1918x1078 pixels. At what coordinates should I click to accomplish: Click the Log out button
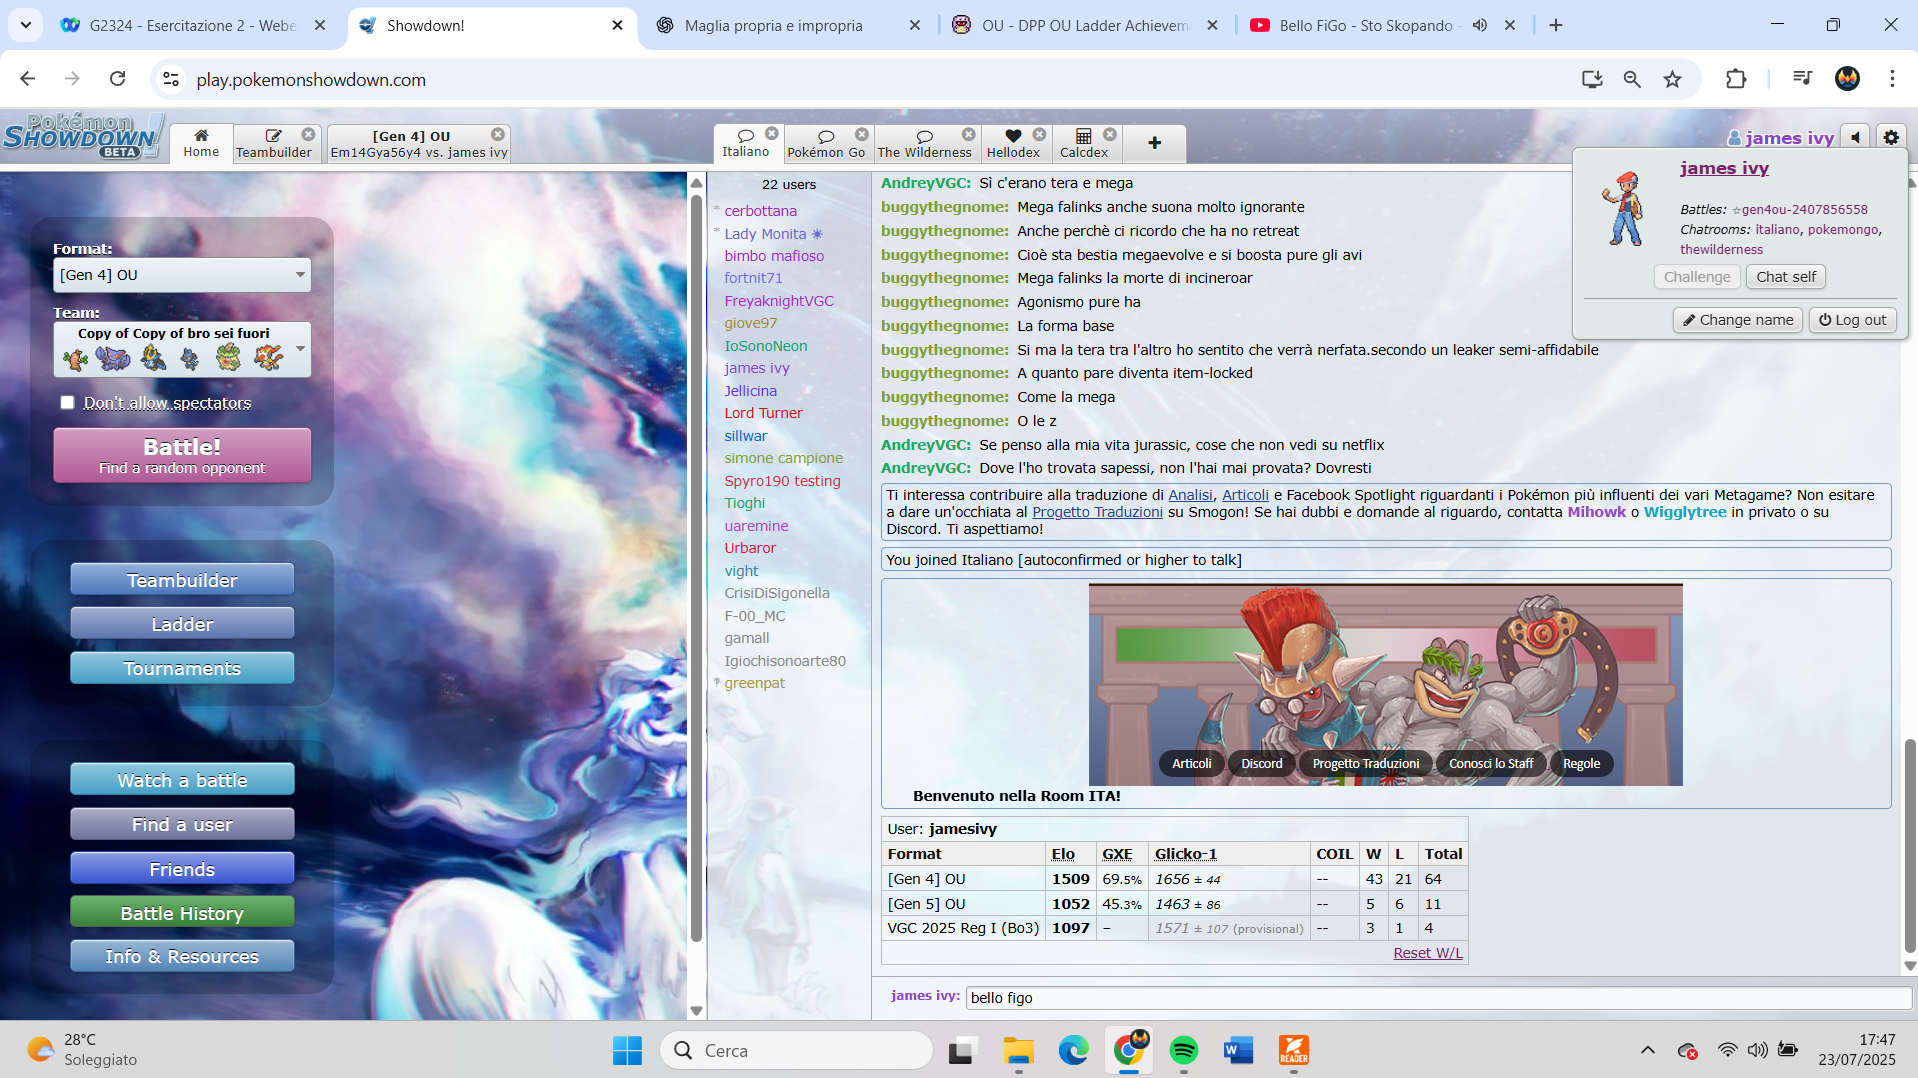[1852, 320]
